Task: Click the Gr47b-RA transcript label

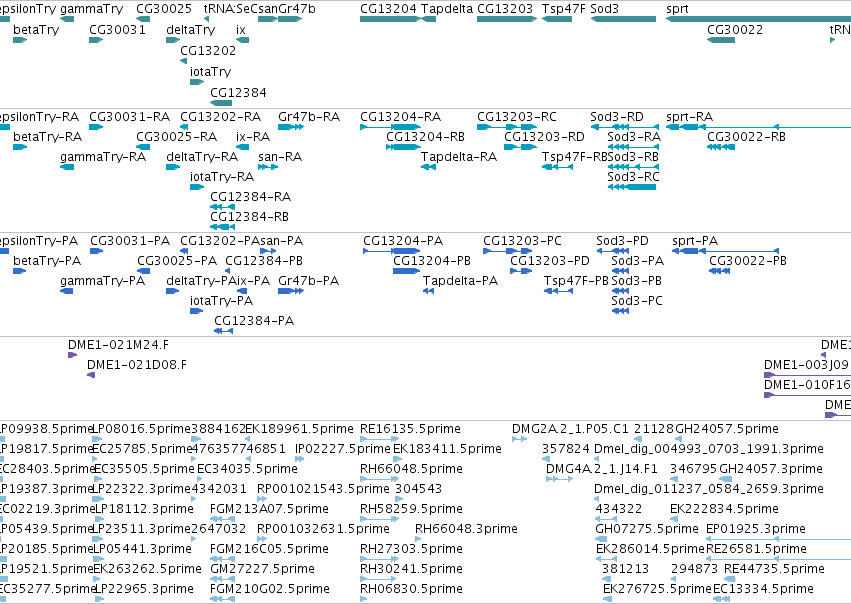Action: [x=309, y=117]
